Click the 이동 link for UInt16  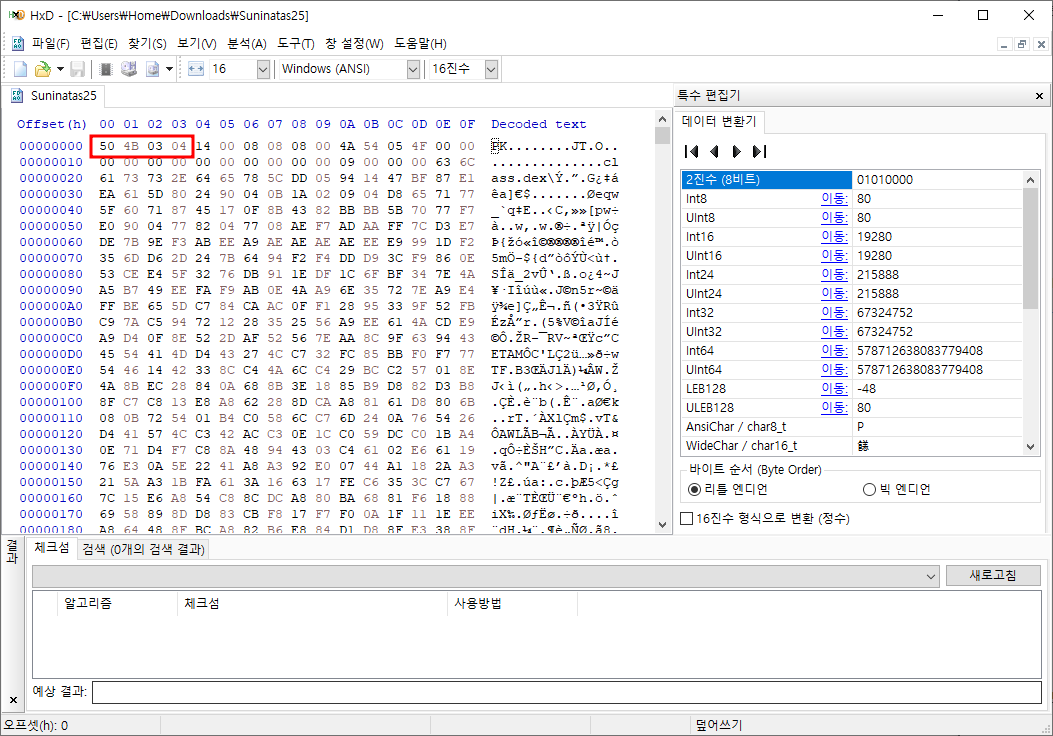[834, 256]
